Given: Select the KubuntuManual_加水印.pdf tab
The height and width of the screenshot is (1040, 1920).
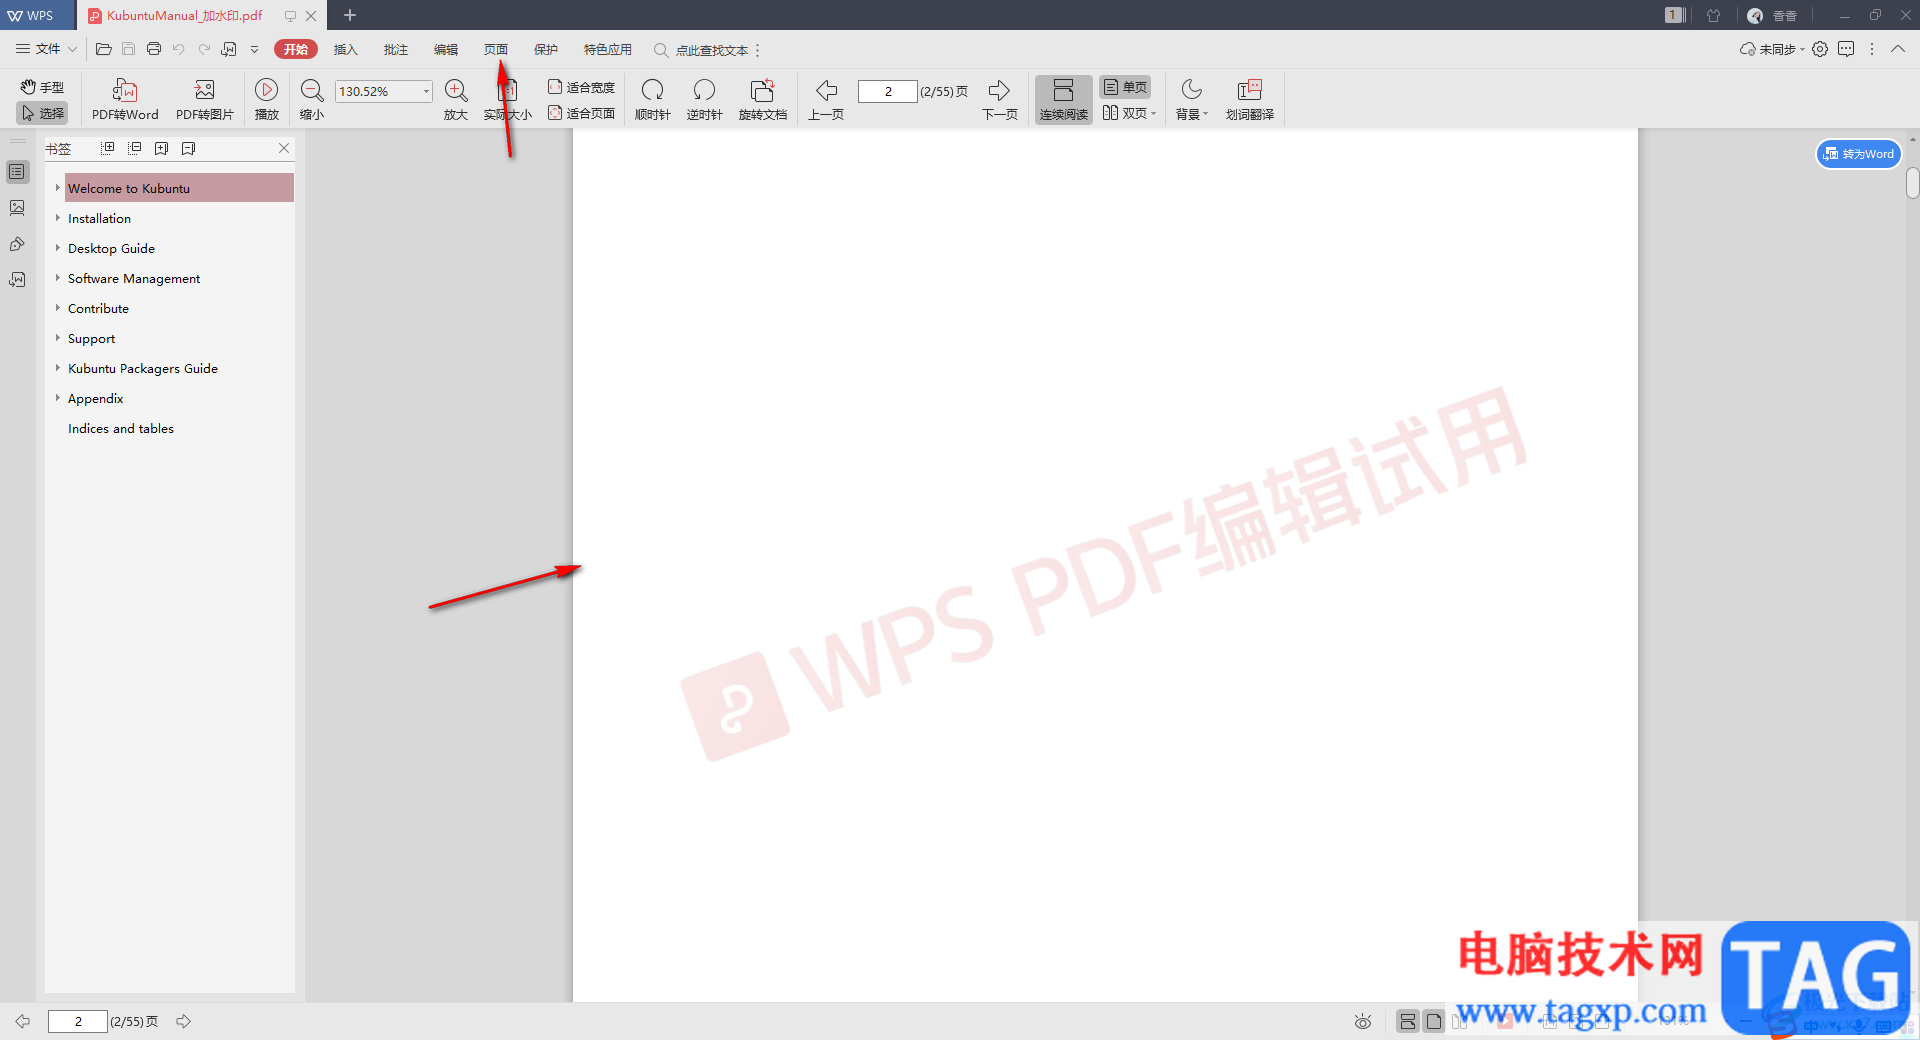Looking at the screenshot, I should (184, 15).
